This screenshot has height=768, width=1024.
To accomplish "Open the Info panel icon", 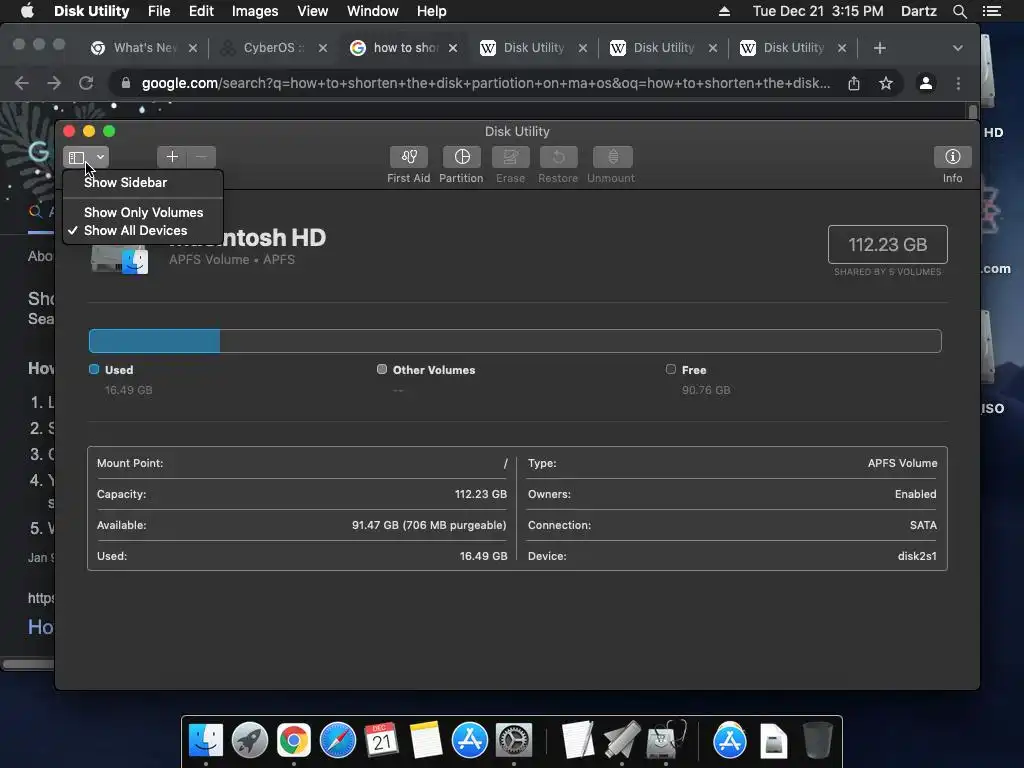I will 952,157.
